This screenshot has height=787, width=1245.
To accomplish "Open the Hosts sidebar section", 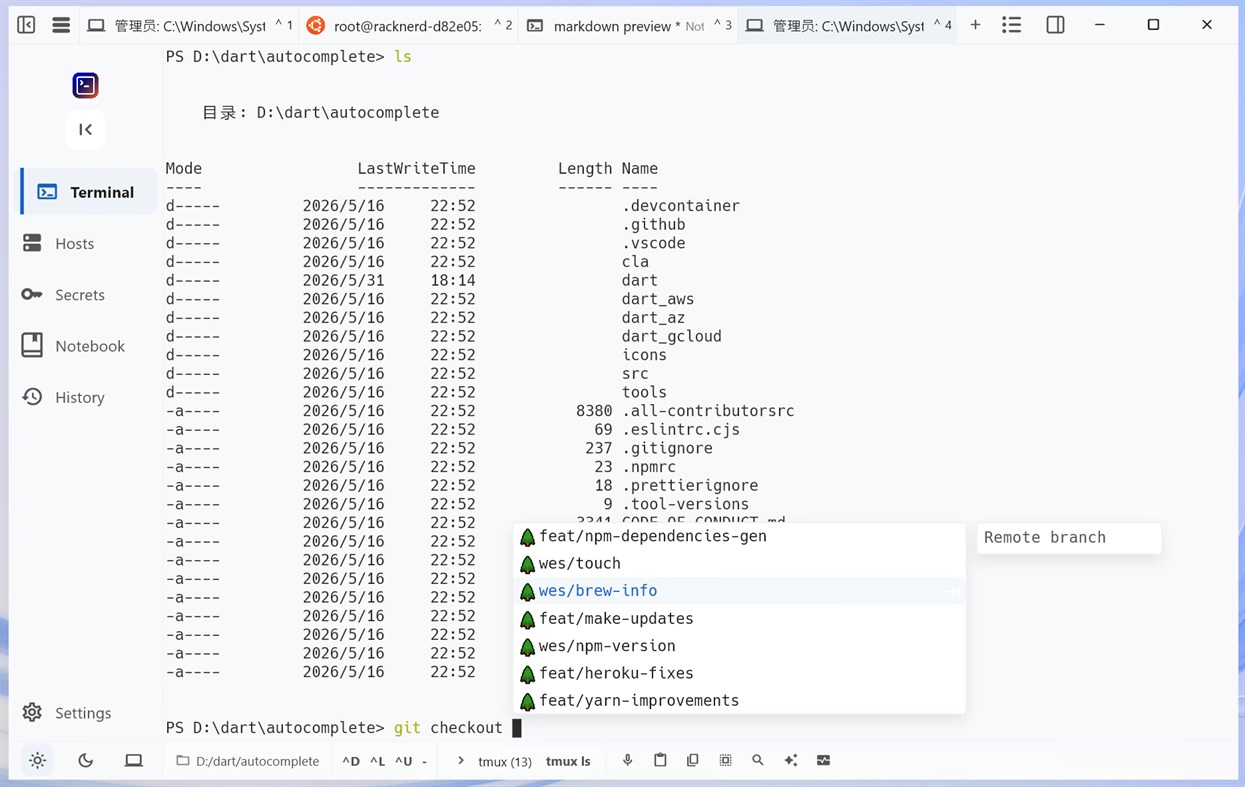I will pos(75,244).
